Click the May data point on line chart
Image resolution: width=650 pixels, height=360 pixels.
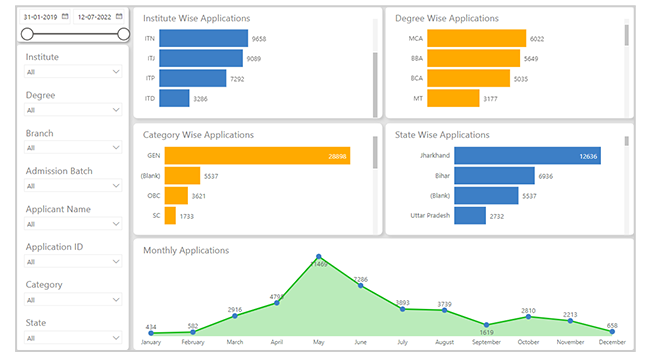coord(318,257)
